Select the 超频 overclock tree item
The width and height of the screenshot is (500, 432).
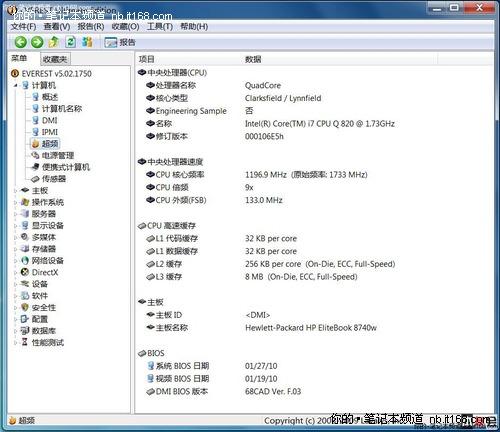click(x=50, y=144)
